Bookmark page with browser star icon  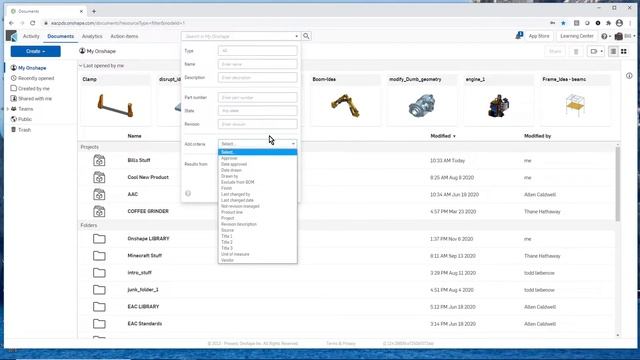(563, 23)
